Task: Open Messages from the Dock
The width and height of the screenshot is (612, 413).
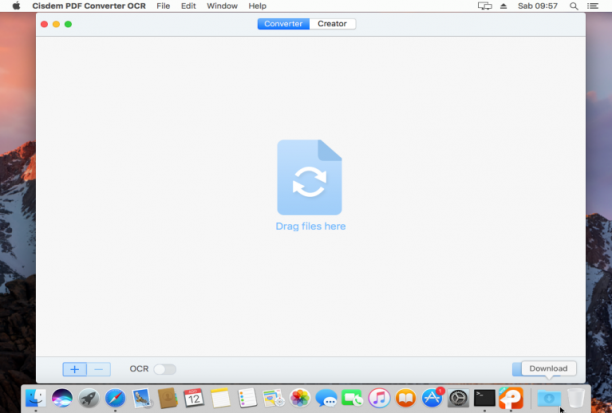Action: [326, 398]
